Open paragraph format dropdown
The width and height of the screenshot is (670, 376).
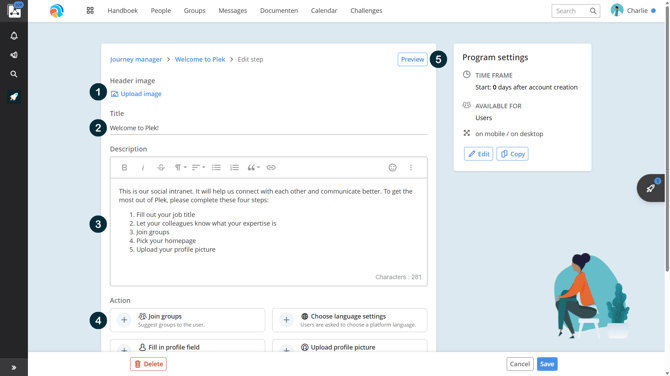click(x=180, y=167)
